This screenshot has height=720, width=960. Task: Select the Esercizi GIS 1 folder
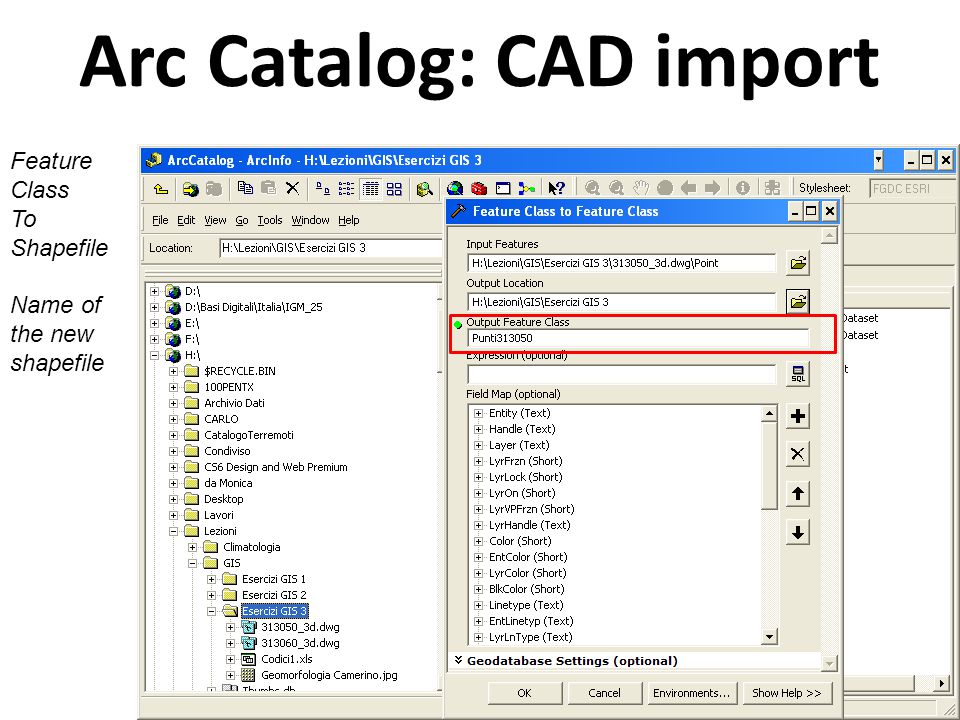[x=274, y=579]
